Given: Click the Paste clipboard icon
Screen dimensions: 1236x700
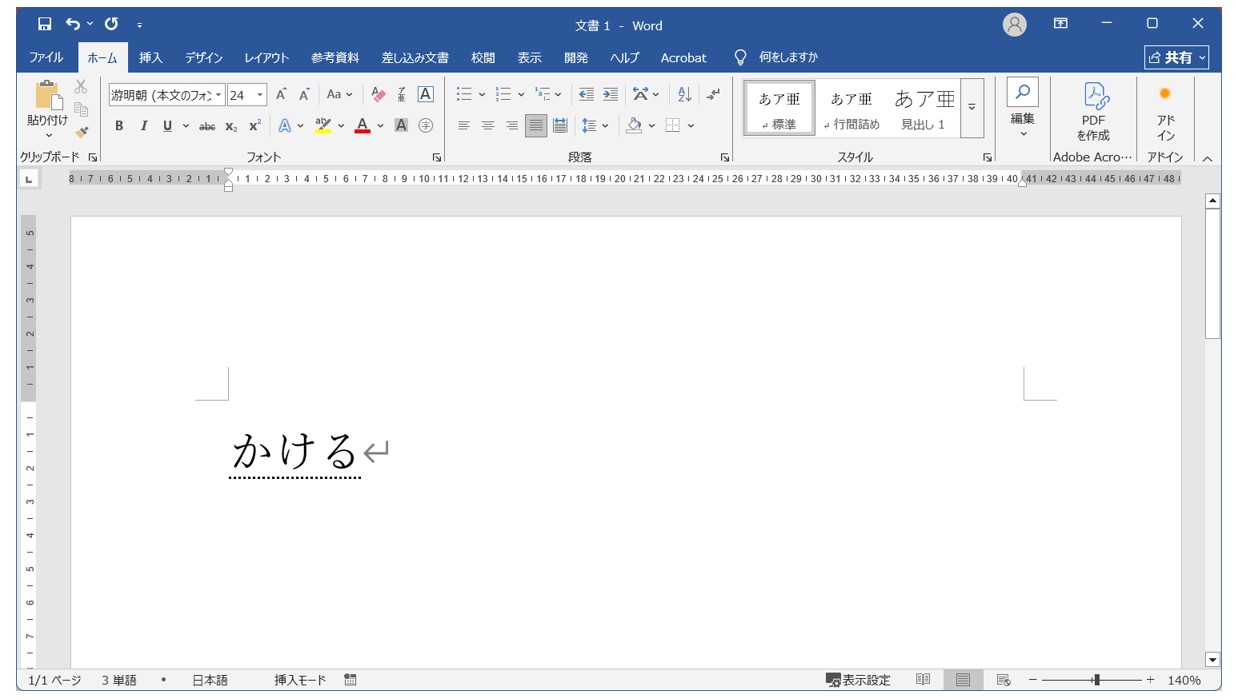Looking at the screenshot, I should coord(47,96).
